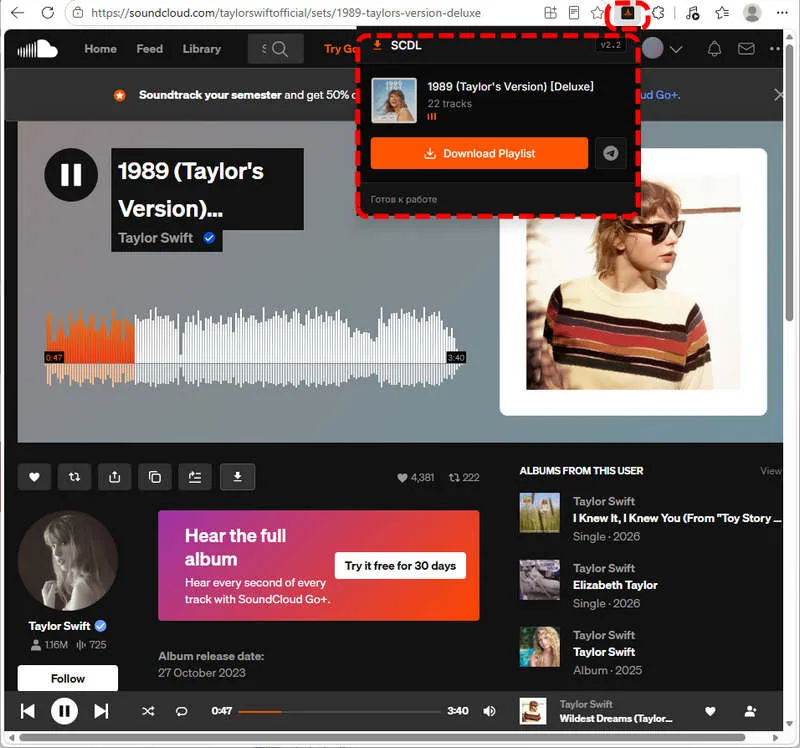800x748 pixels.
Task: Open Taylor Swift's round profile picture
Action: pos(68,561)
